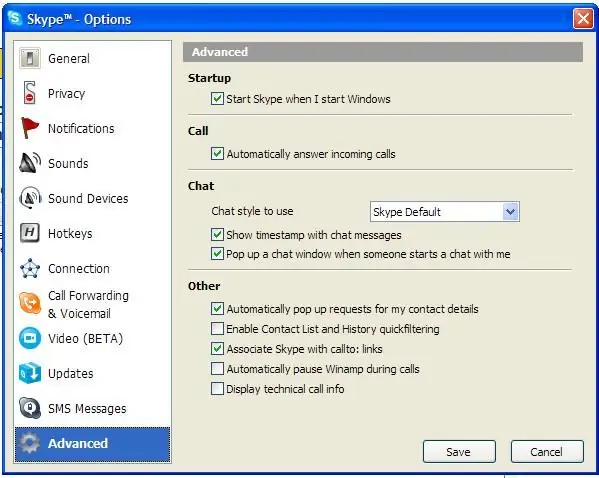Click the Hotkeys H key icon
The width and height of the screenshot is (599, 478).
click(30, 232)
